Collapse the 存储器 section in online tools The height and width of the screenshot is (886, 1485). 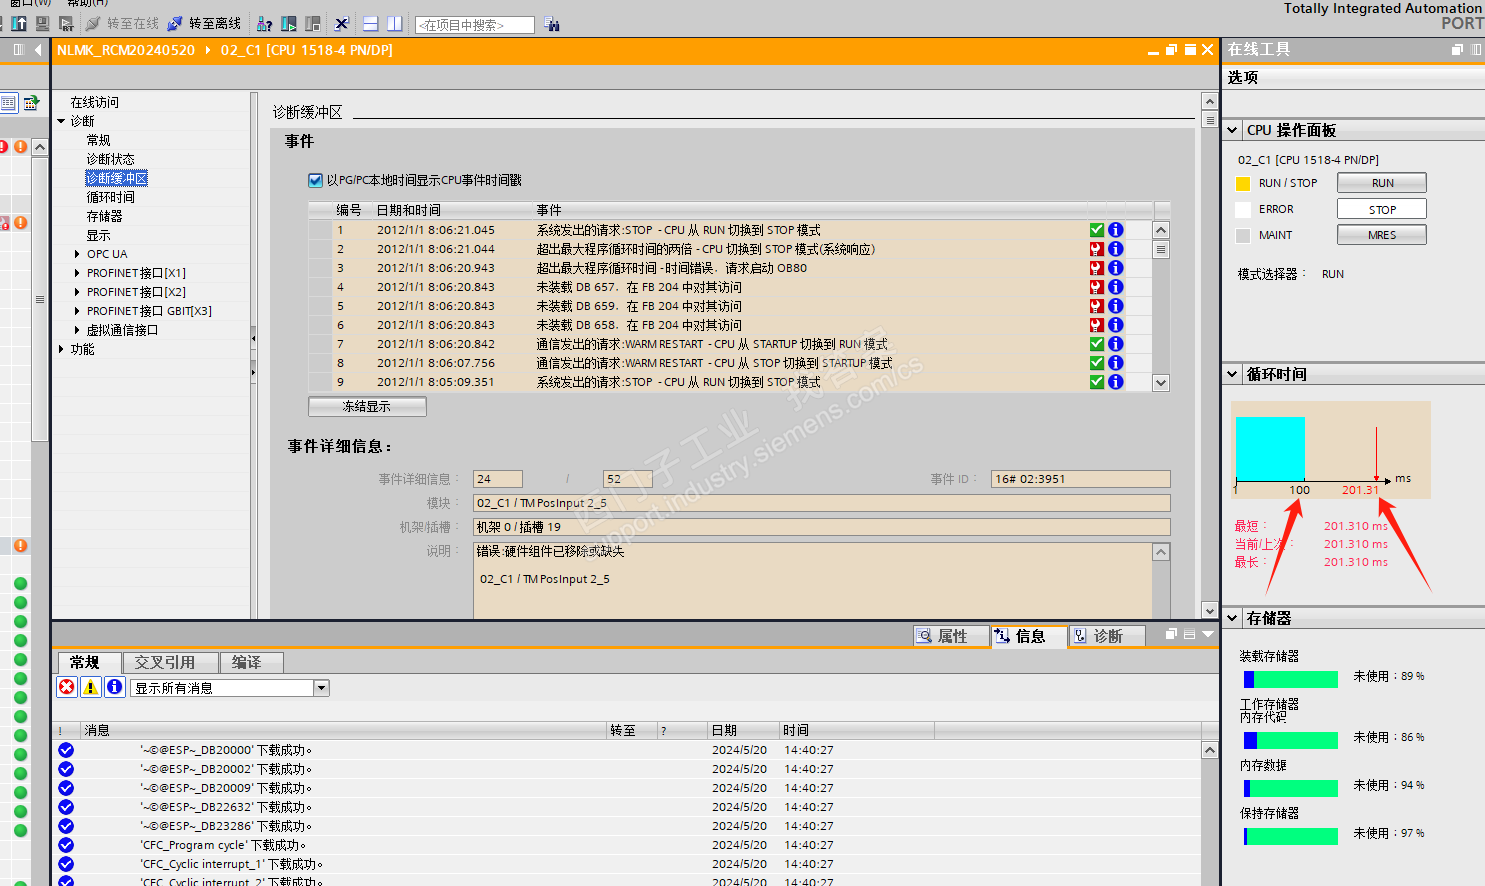pyautogui.click(x=1233, y=618)
